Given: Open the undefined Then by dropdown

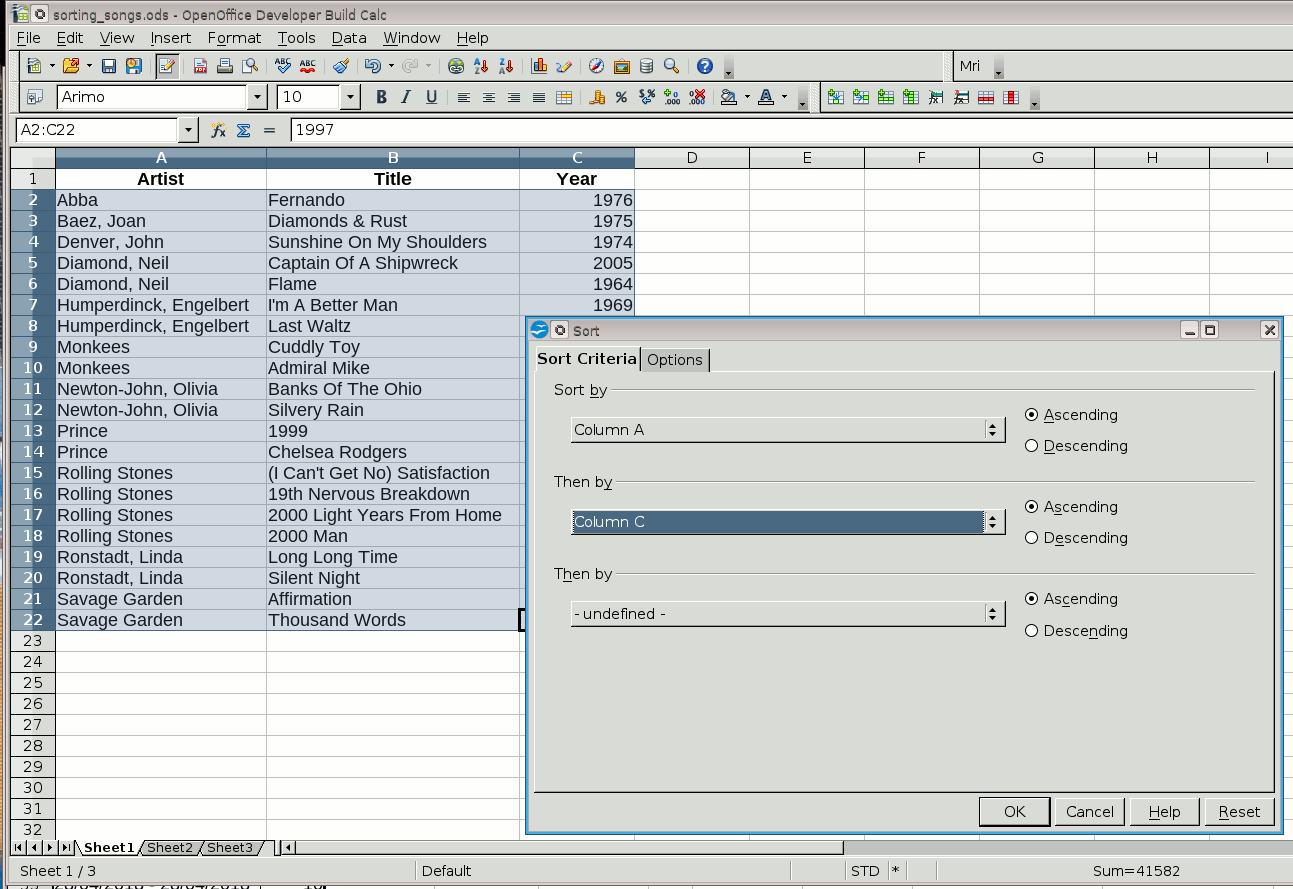Looking at the screenshot, I should click(x=993, y=614).
